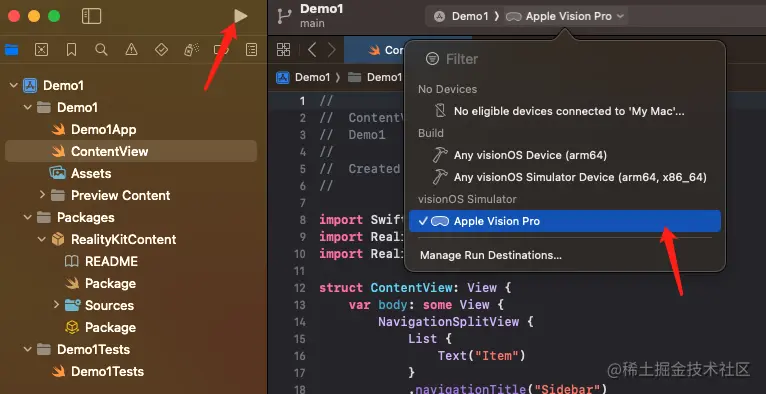Select Apple Vision Pro simulator

coord(565,221)
